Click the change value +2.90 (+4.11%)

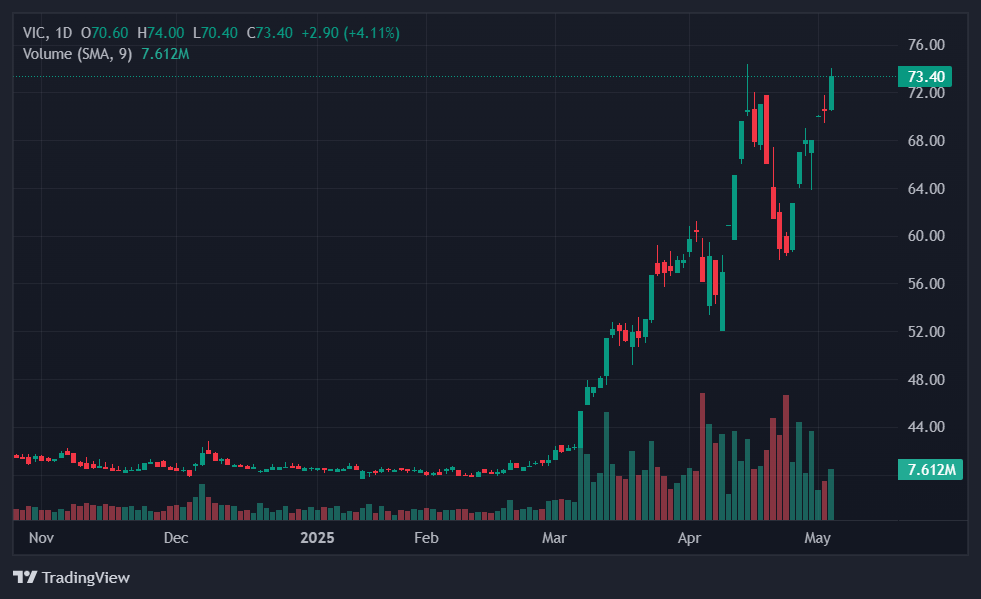pyautogui.click(x=350, y=33)
